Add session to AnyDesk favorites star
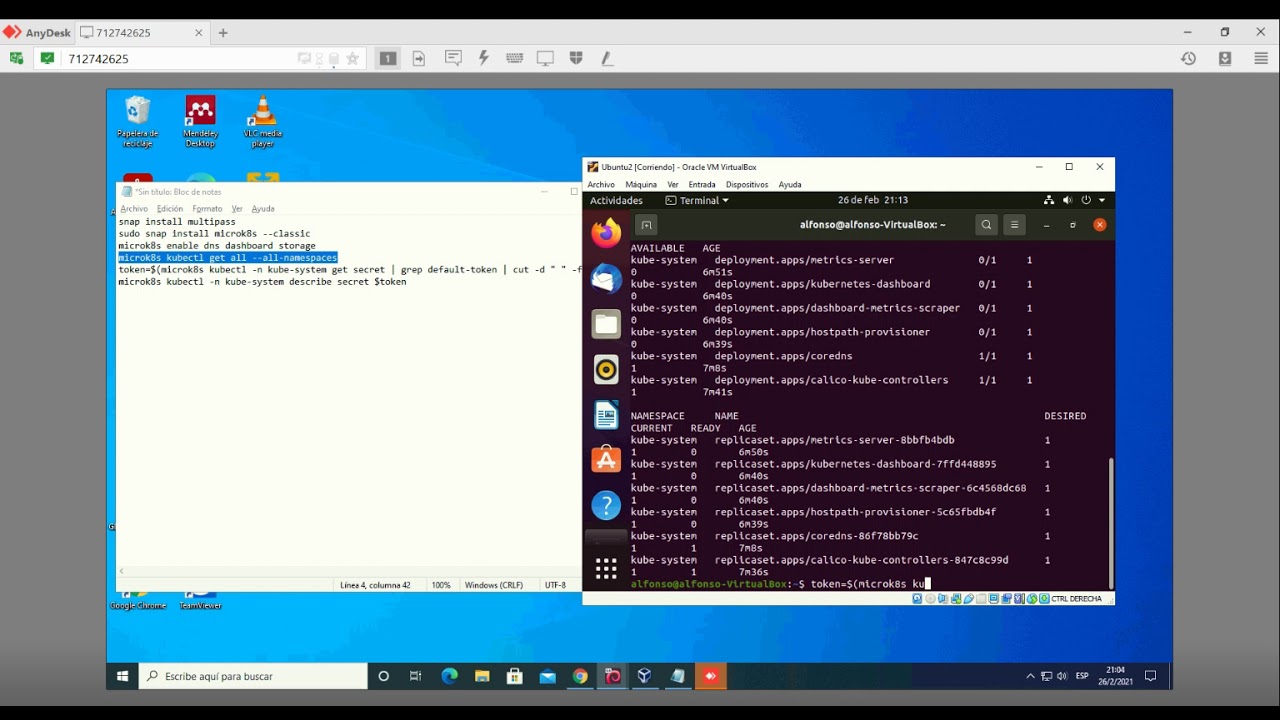 [x=352, y=59]
